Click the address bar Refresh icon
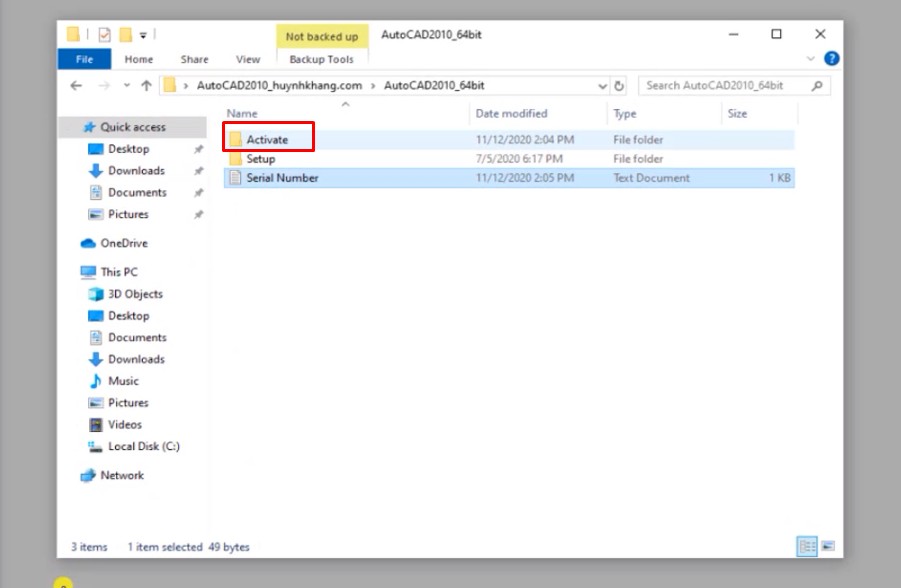Image resolution: width=901 pixels, height=588 pixels. pyautogui.click(x=620, y=86)
